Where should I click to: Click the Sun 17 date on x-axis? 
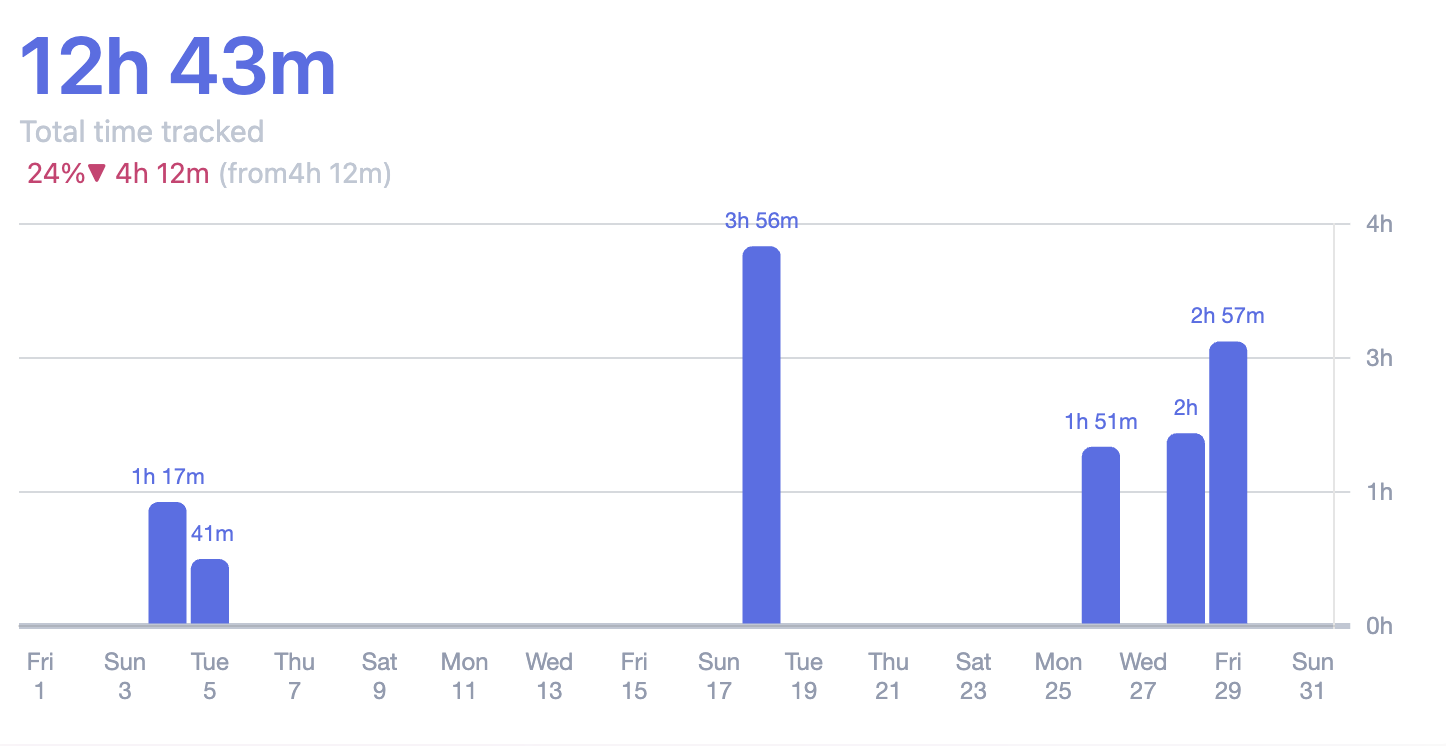719,676
